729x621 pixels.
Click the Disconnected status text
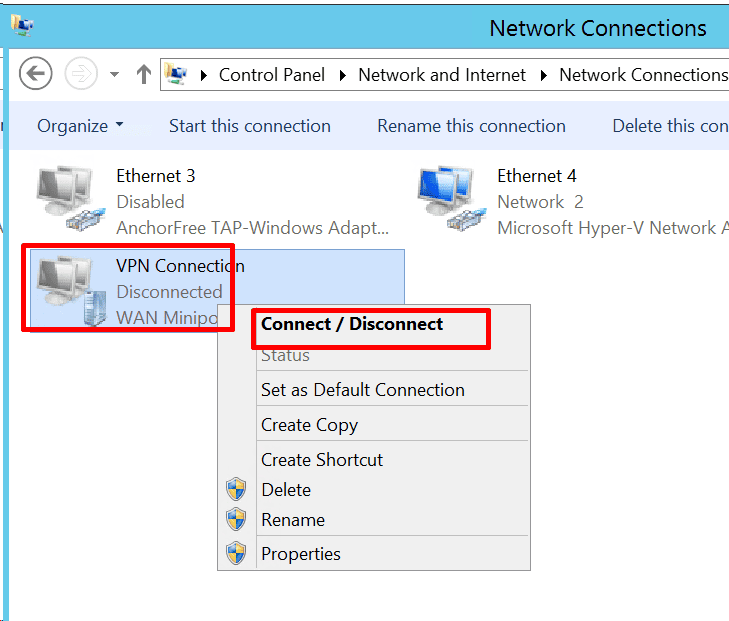[x=169, y=292]
